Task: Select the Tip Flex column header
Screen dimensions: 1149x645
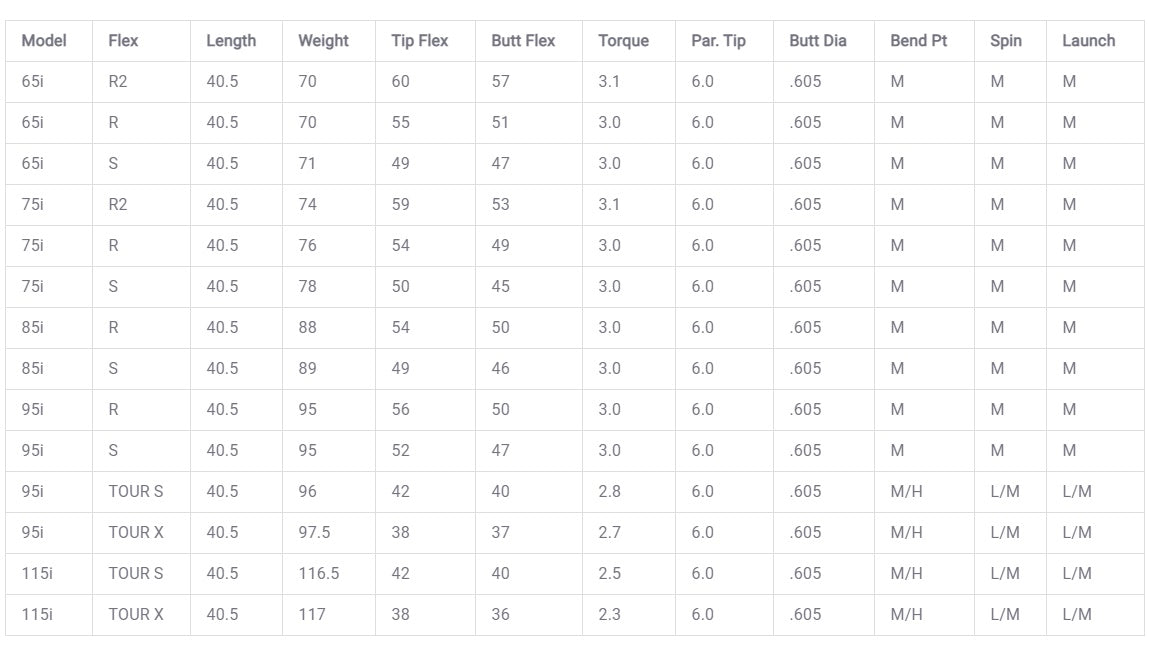Action: click(x=420, y=41)
